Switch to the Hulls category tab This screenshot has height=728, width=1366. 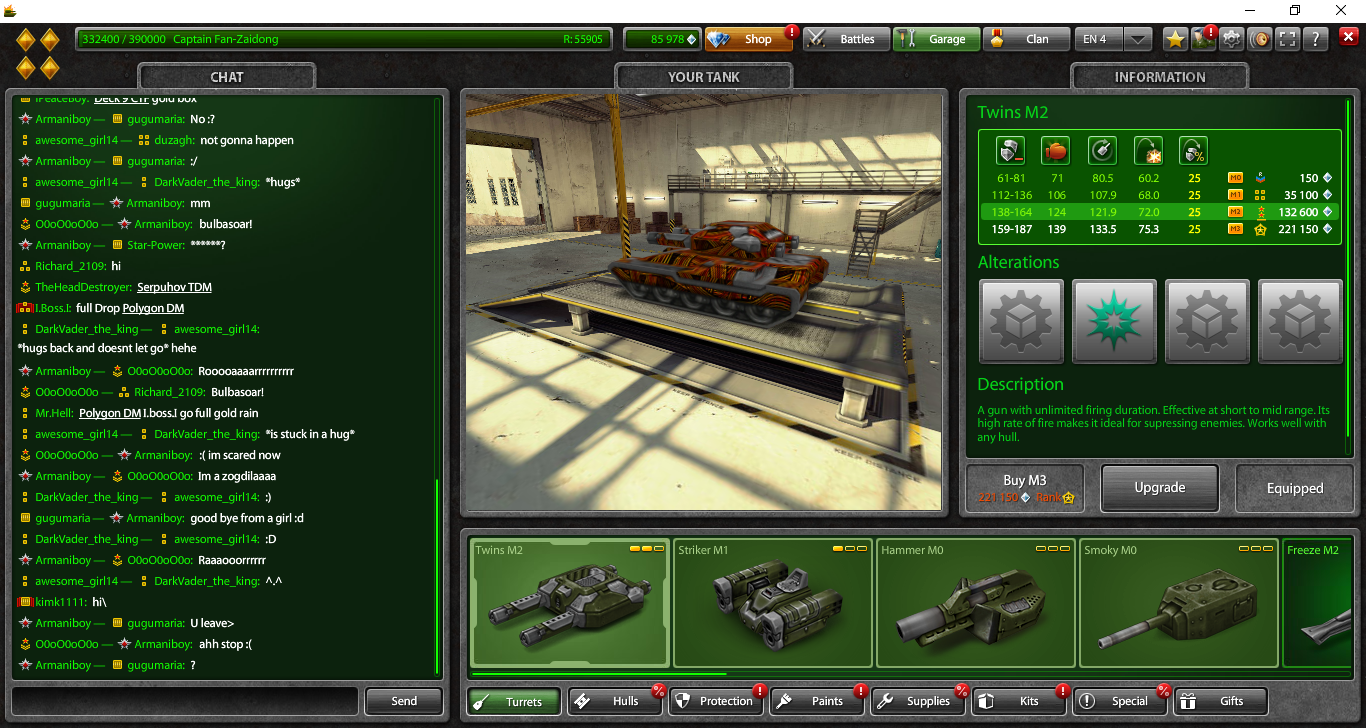tap(616, 701)
